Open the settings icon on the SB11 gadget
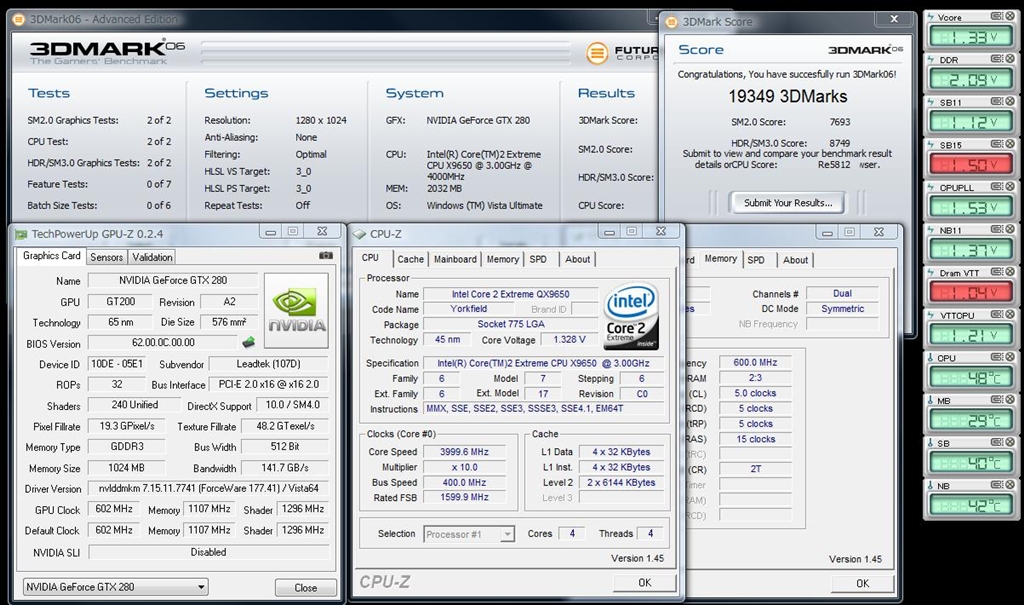The image size is (1024, 605). pyautogui.click(x=997, y=101)
